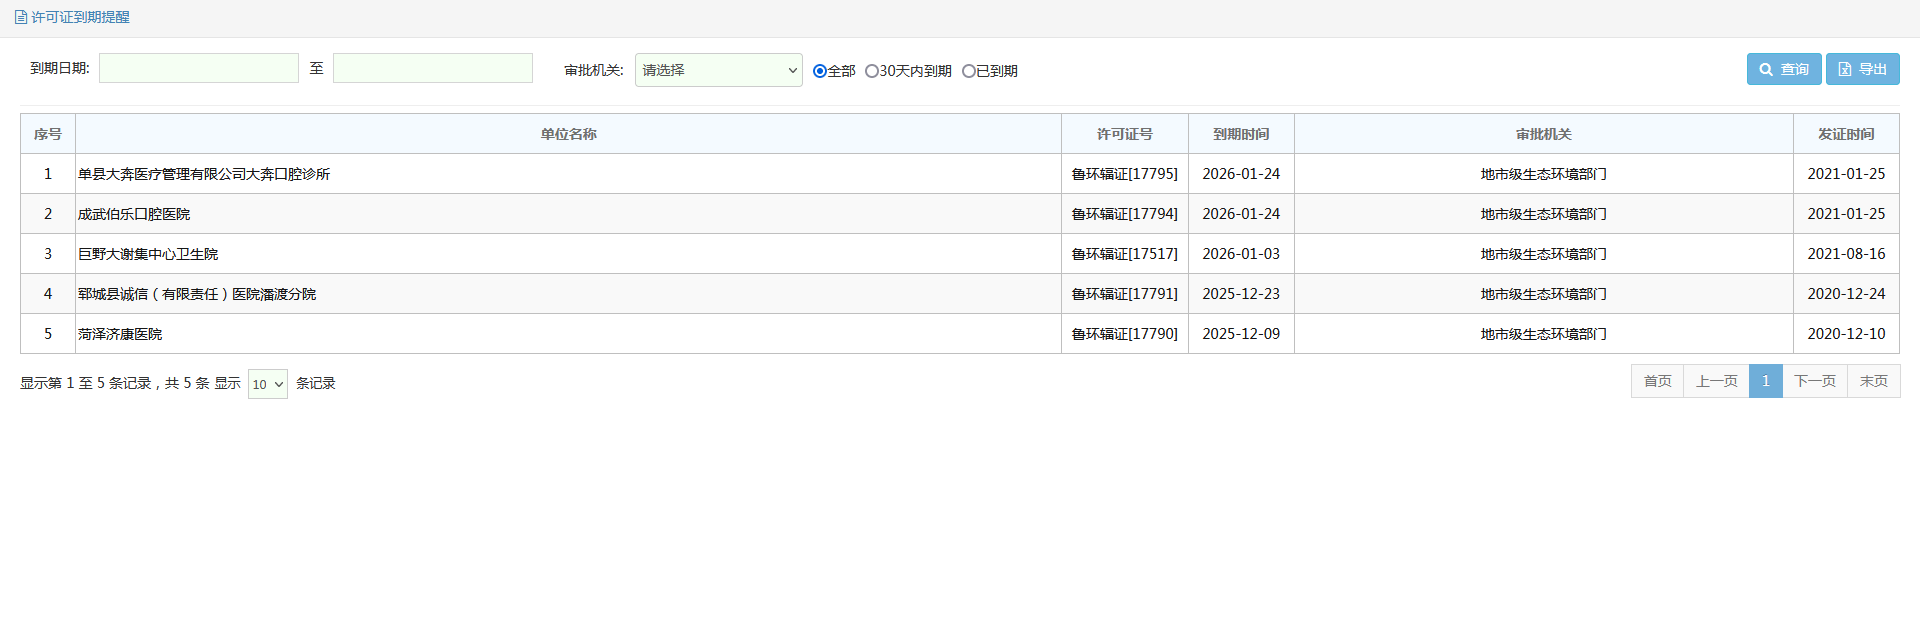Screen dimensions: 1920x630
Task: Click the document icon beside 许可证到期提醒
Action: click(21, 17)
